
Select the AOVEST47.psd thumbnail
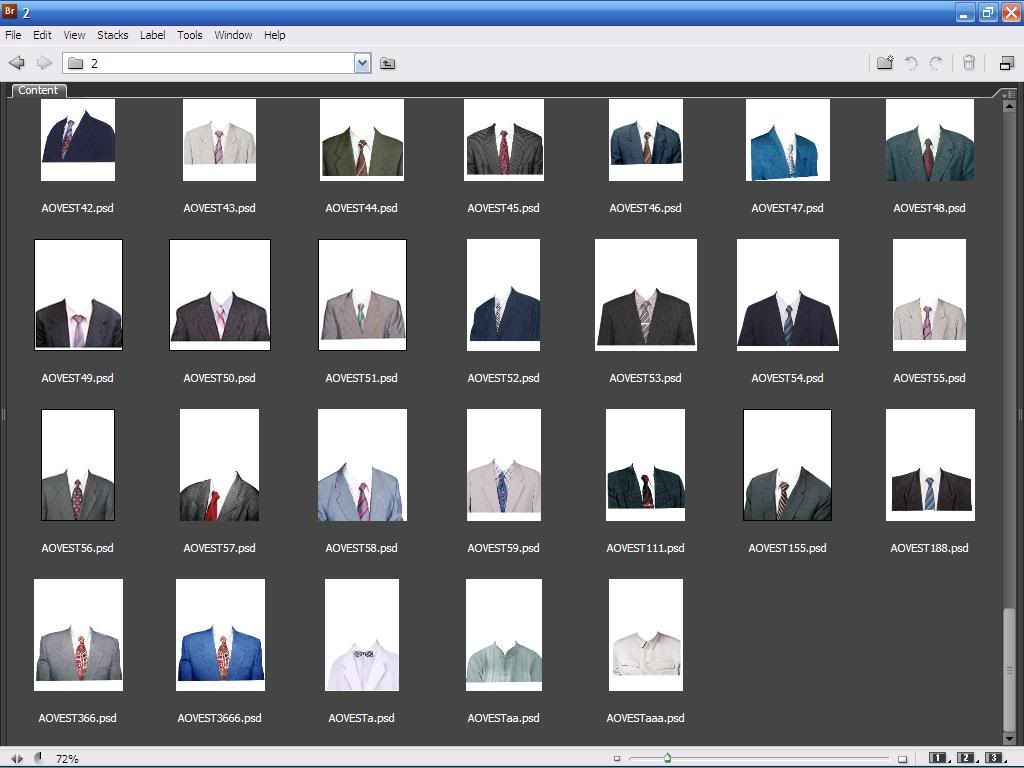tap(788, 140)
